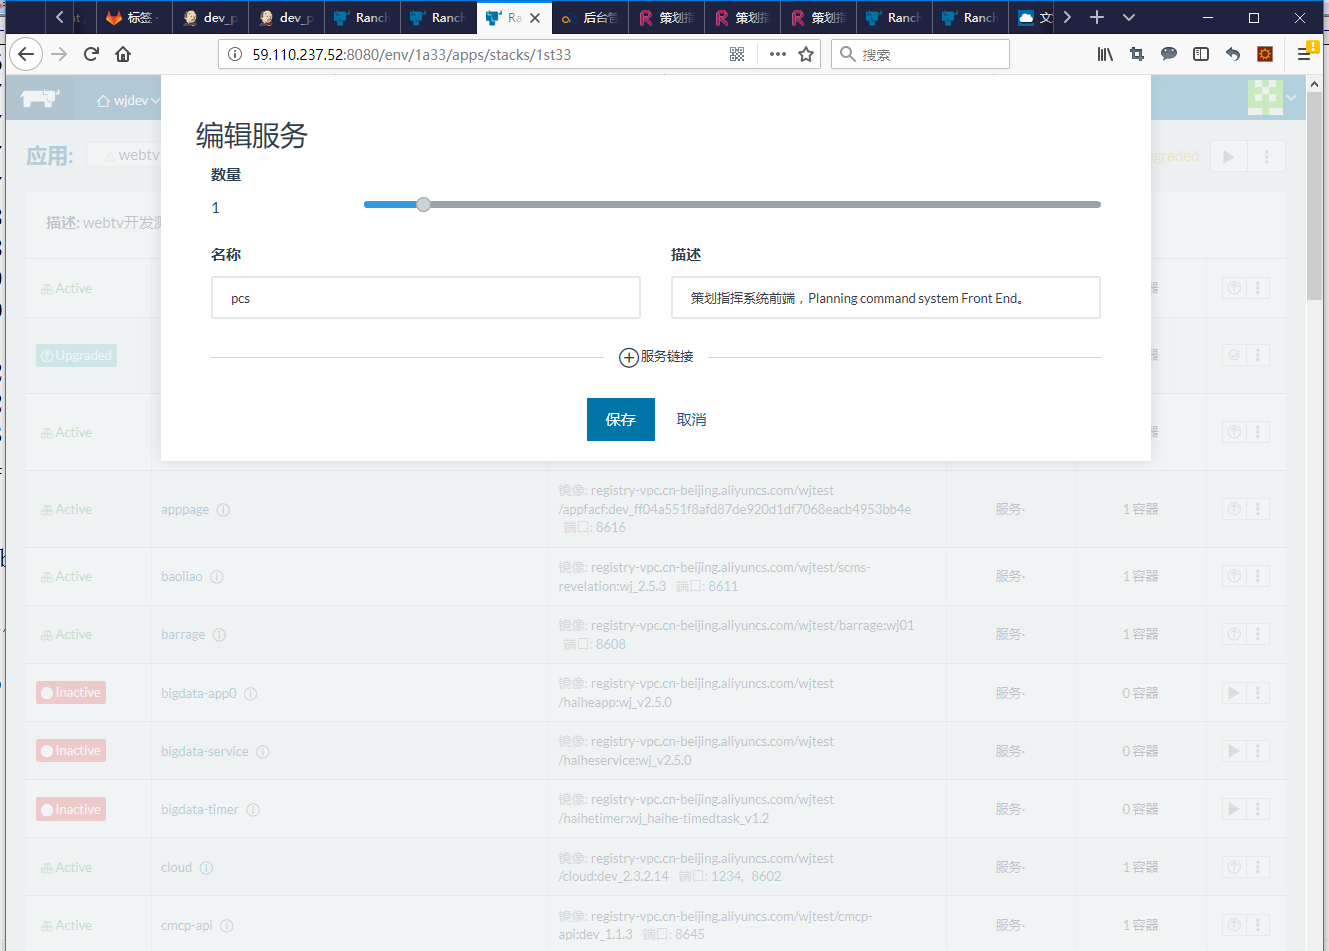Screen dimensions: 1329x951
Task: Bookmark this page with the star icon
Action: [x=806, y=54]
